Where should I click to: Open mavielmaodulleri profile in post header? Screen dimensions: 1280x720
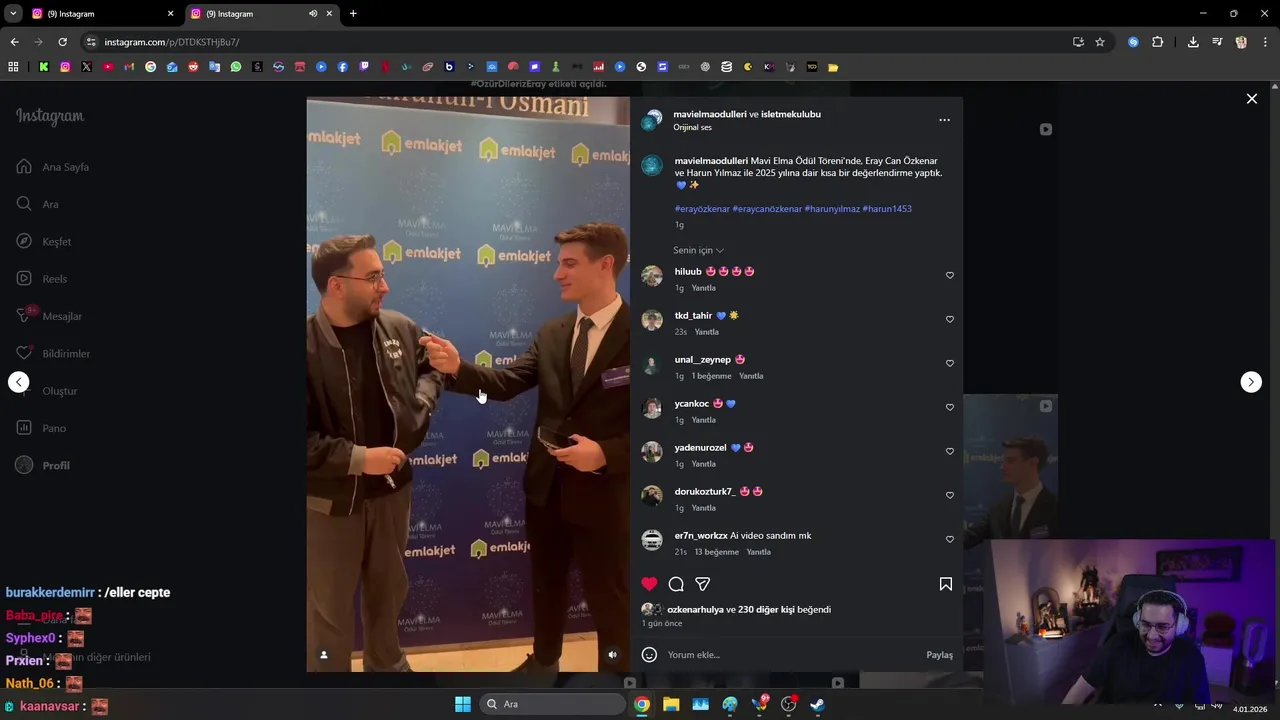pyautogui.click(x=710, y=114)
